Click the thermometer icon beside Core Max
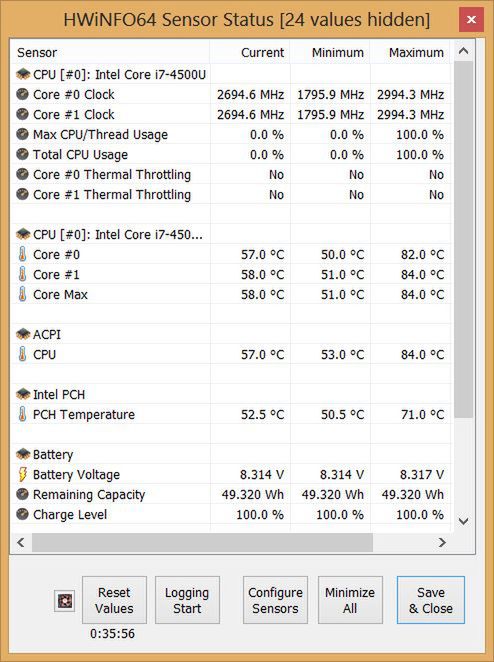This screenshot has width=494, height=662. click(22, 294)
